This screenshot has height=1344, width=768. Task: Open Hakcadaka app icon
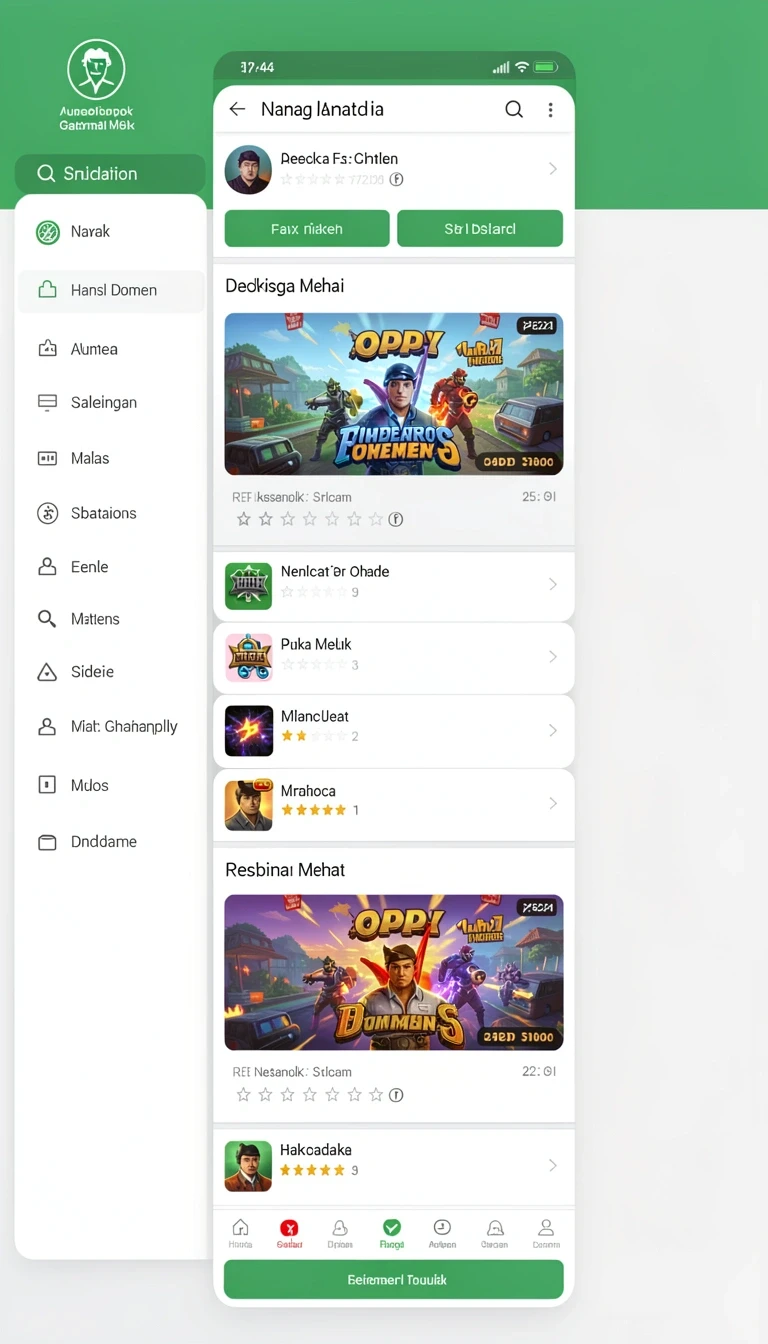pos(248,1166)
